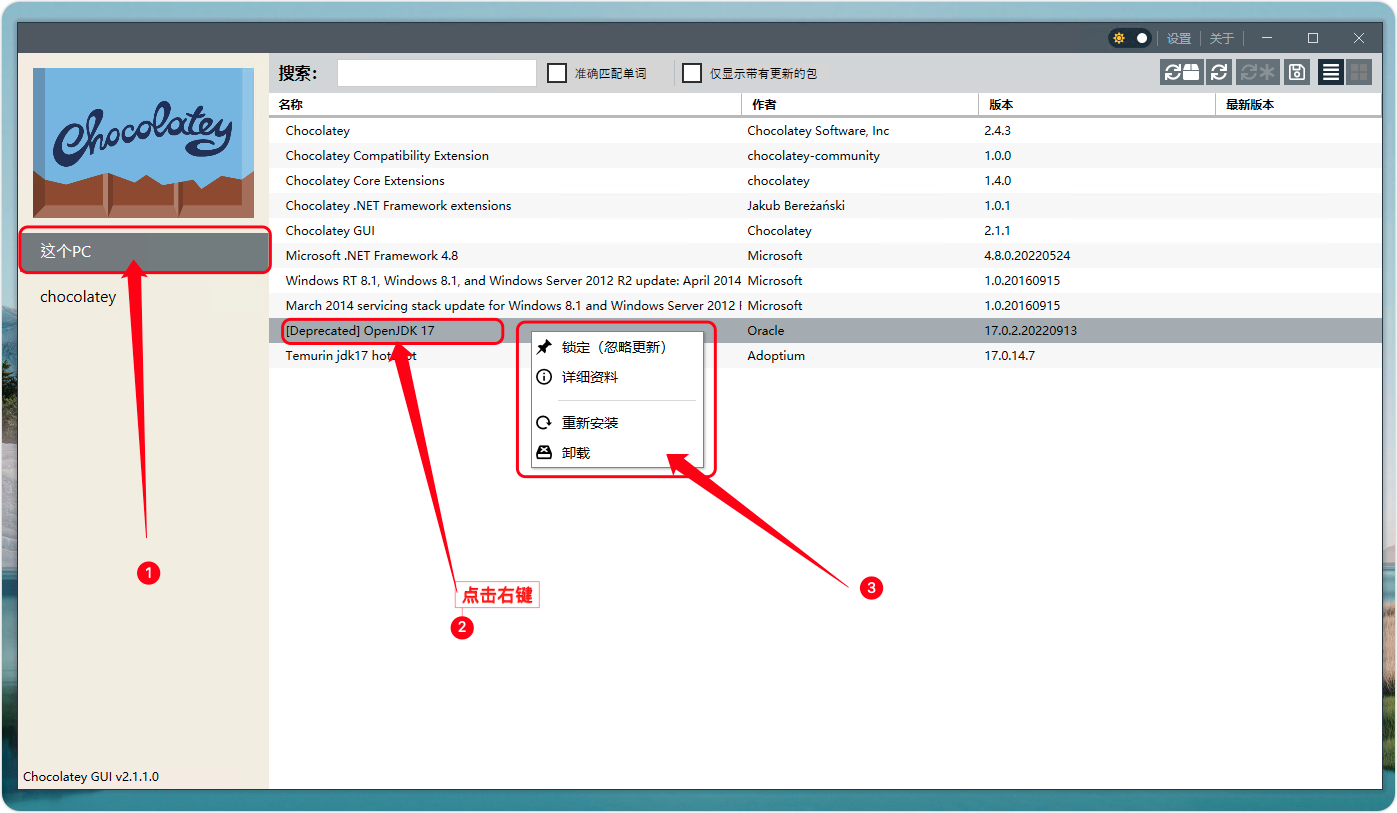Switch to tile grid view icon
Screen dimensions: 1397x813
(x=1358, y=72)
